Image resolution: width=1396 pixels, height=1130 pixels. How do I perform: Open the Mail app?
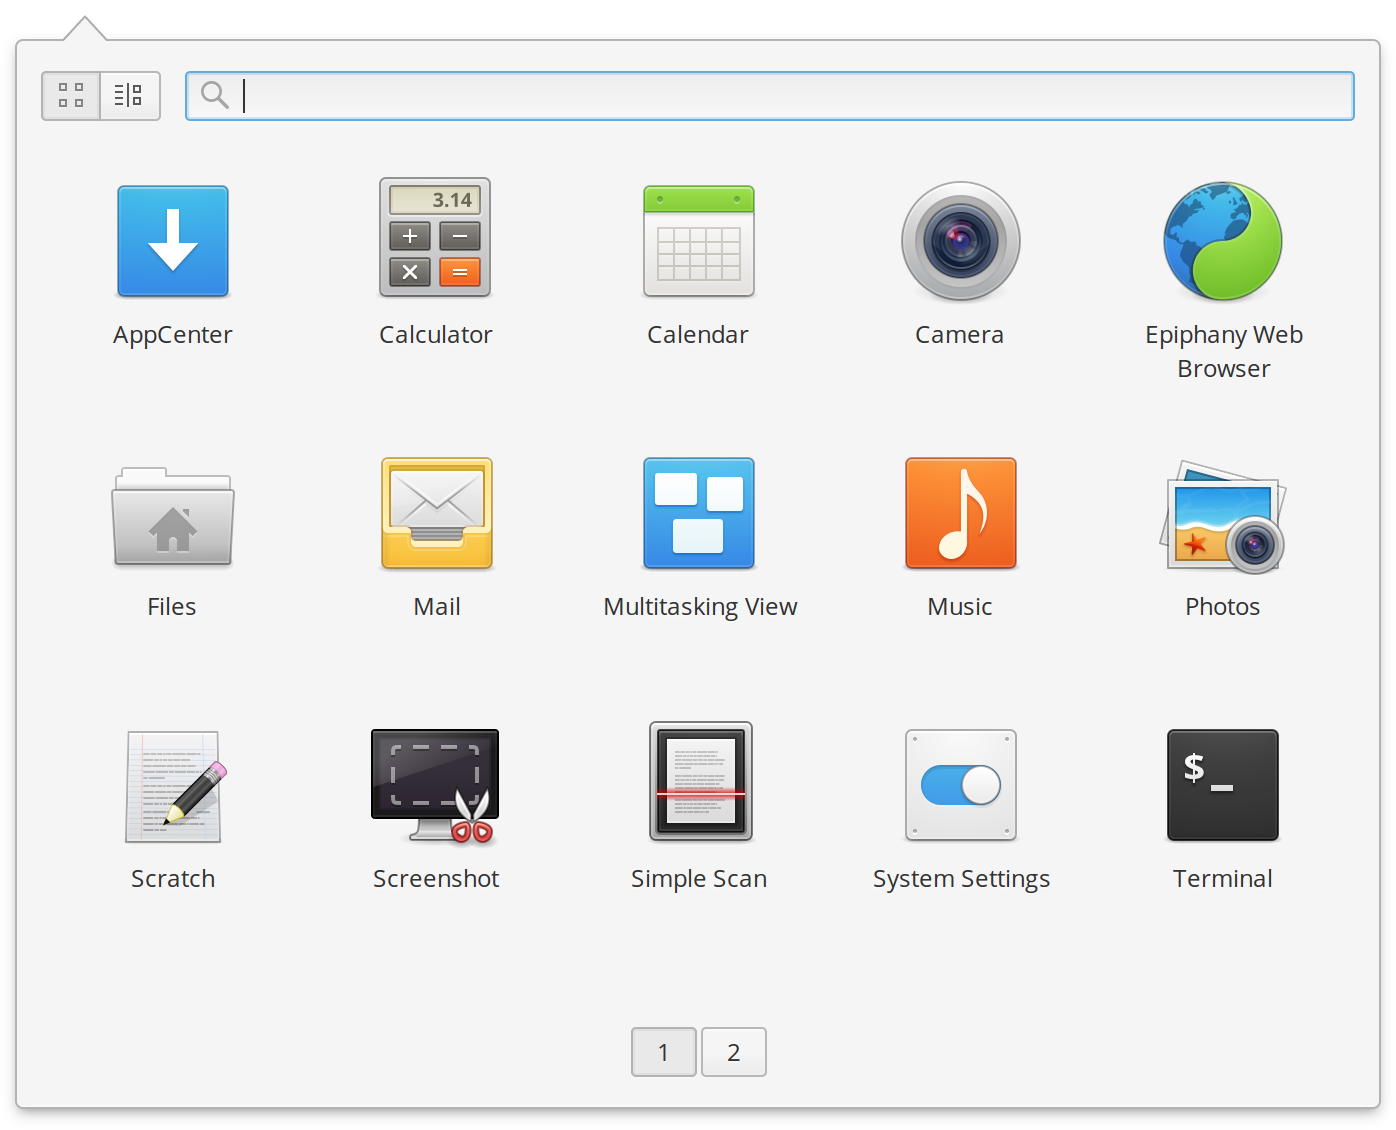[437, 513]
